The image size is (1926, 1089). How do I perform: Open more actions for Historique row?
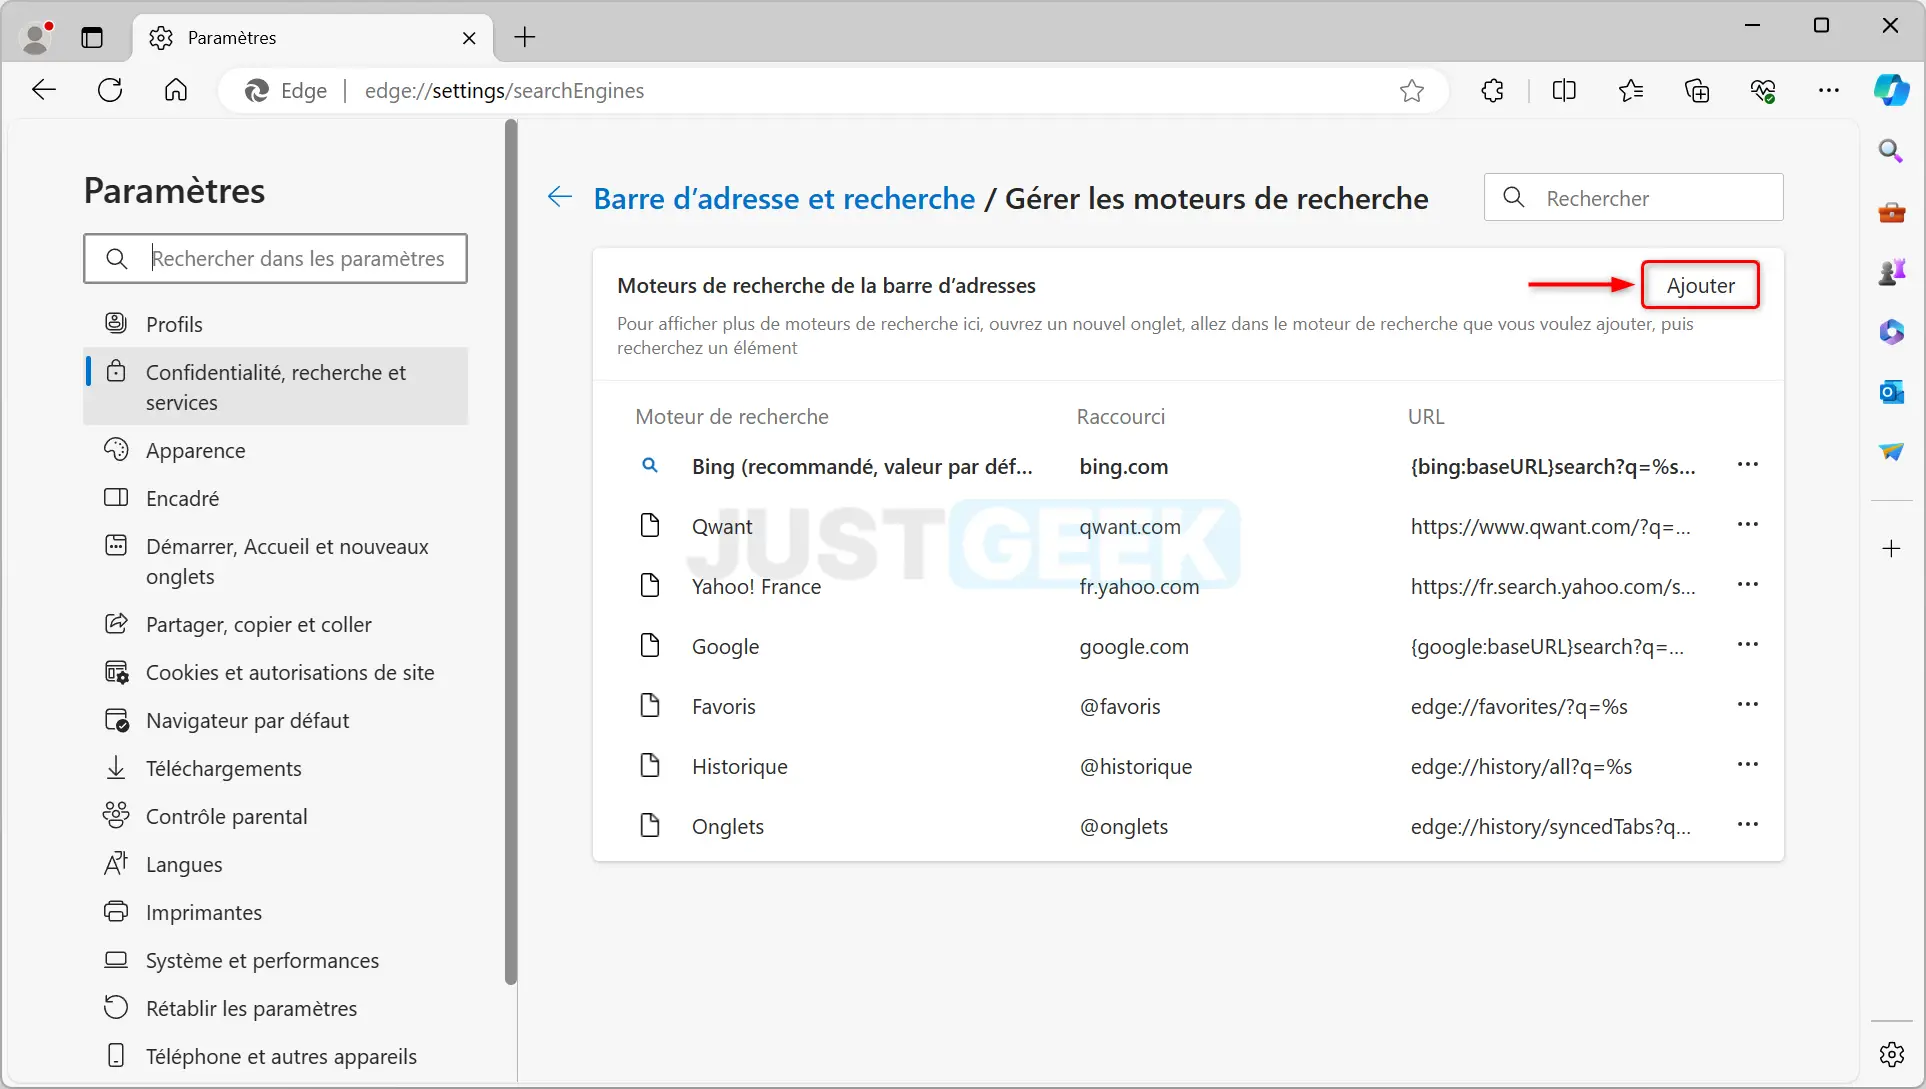[x=1747, y=765]
